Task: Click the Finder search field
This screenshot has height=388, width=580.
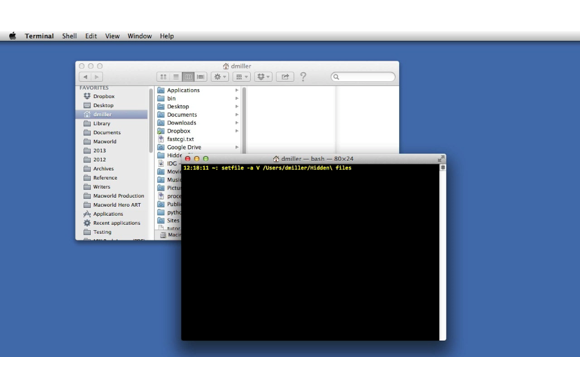Action: 363,77
